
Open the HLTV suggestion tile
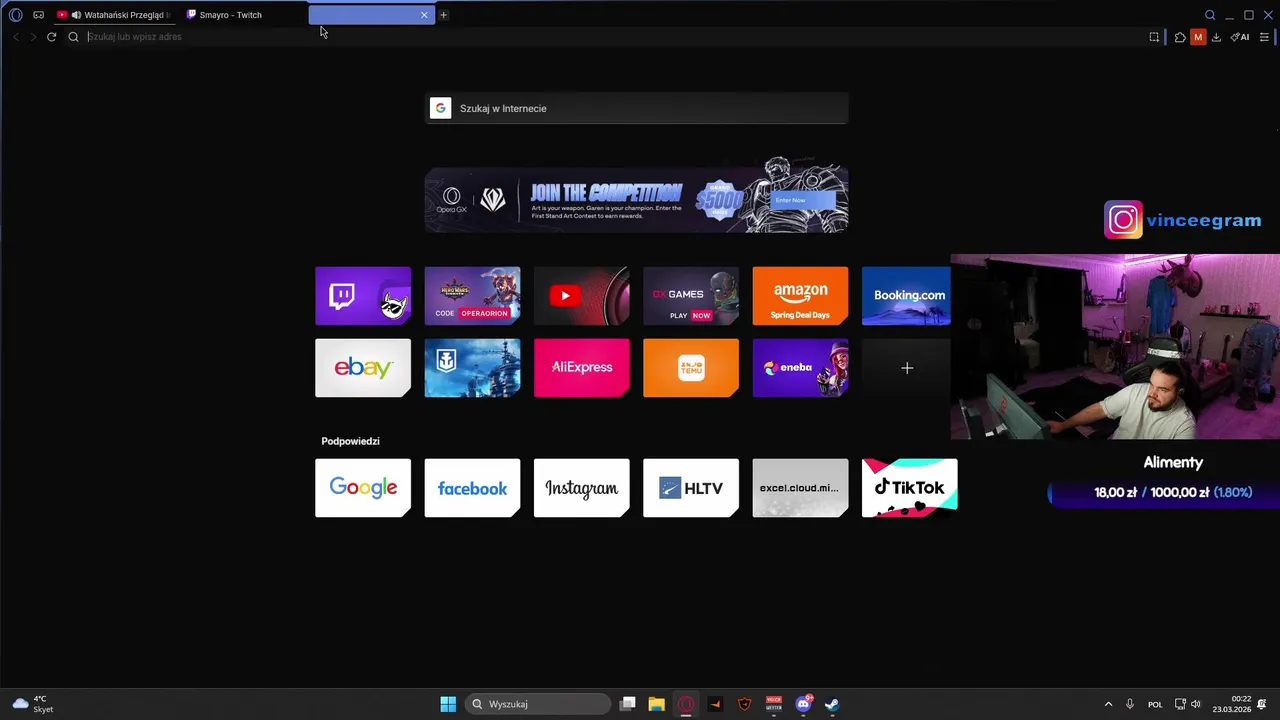point(691,488)
